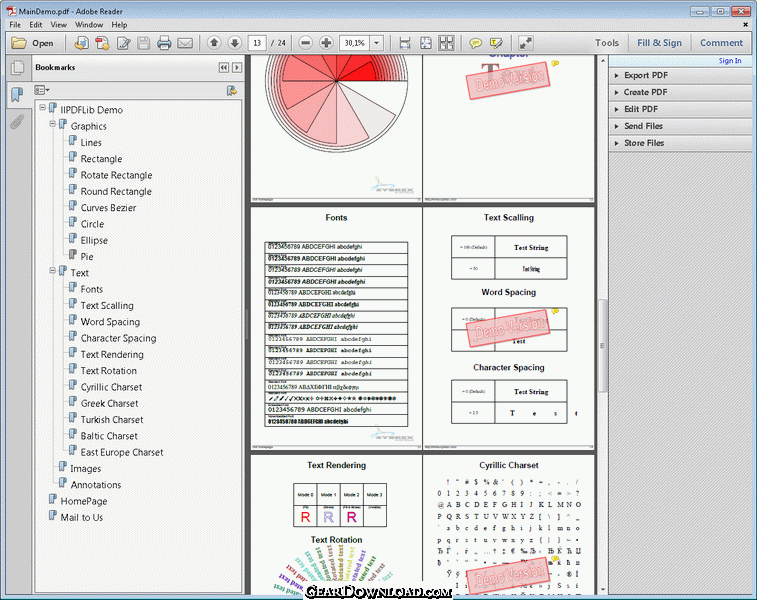Collapse the IIPDFLib Demo bookmark tree
The width and height of the screenshot is (757, 600).
(x=42, y=108)
